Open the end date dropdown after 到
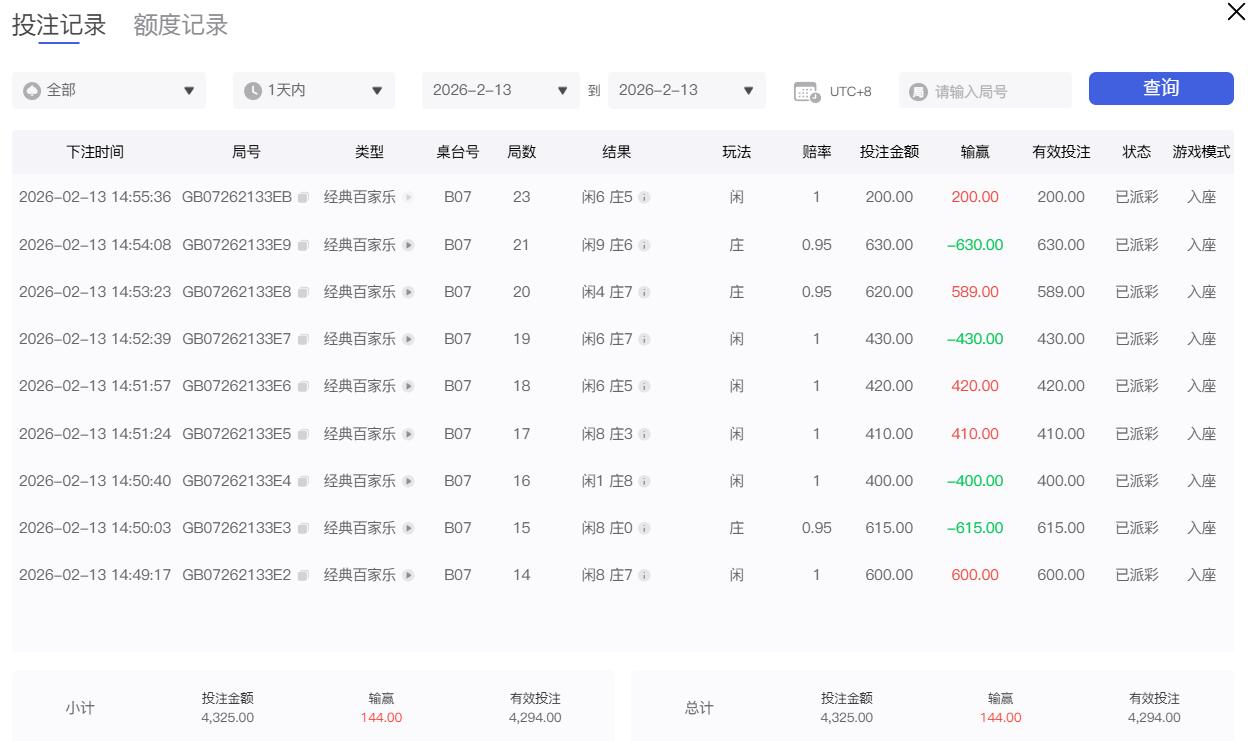This screenshot has height=741, width=1253. (686, 90)
